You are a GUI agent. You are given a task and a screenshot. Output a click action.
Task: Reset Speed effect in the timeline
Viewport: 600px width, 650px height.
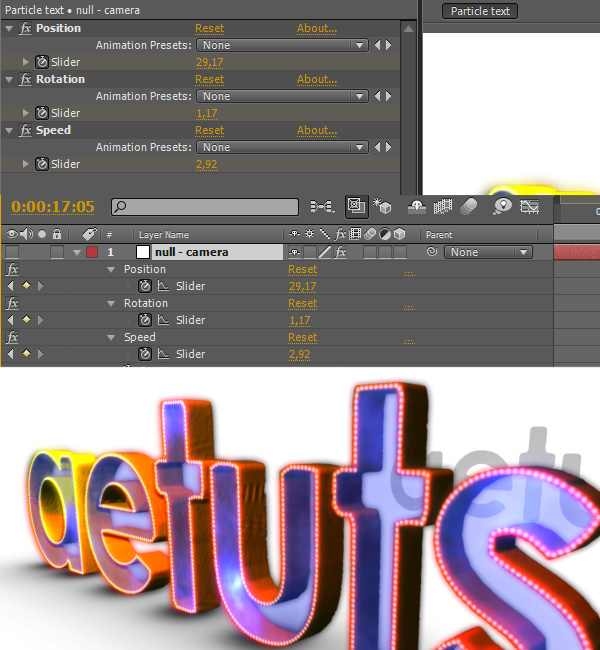click(302, 337)
